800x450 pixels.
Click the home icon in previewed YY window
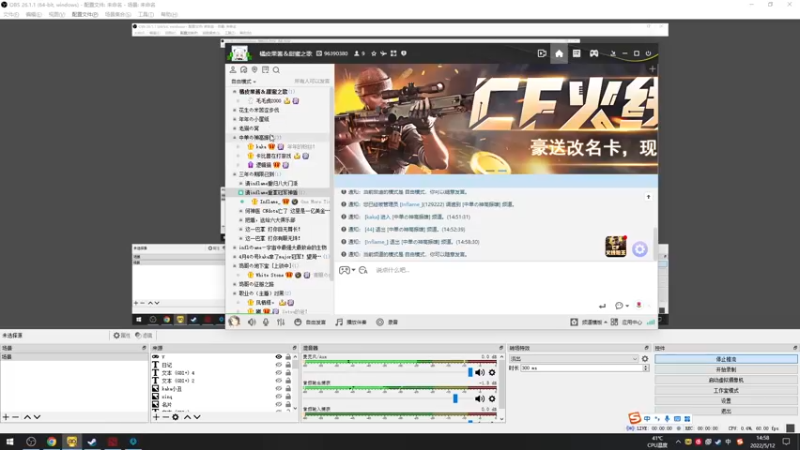pos(559,54)
